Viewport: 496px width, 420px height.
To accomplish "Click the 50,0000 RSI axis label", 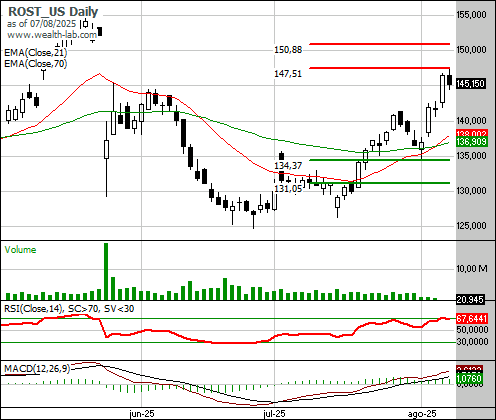I will (472, 330).
